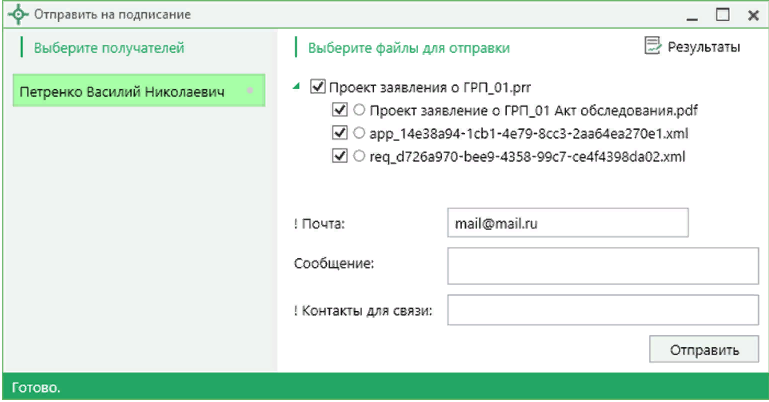This screenshot has width=769, height=402.
Task: Click the status dot beside Петренко Василий Николаевич
Action: click(249, 91)
